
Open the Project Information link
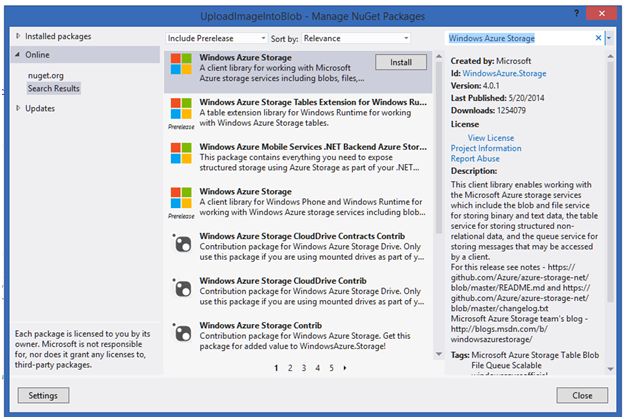(x=486, y=148)
